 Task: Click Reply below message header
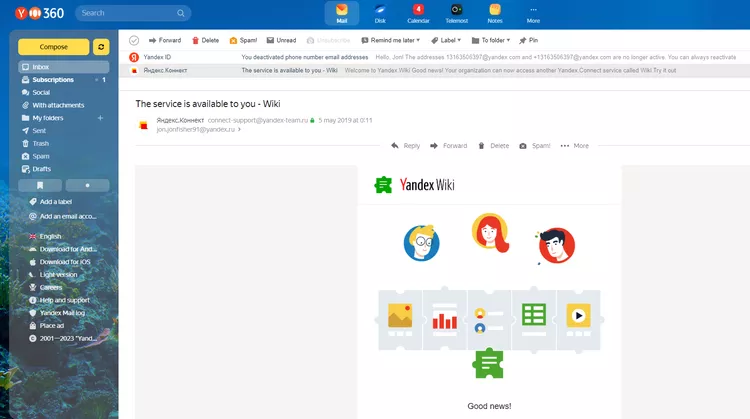tap(406, 146)
